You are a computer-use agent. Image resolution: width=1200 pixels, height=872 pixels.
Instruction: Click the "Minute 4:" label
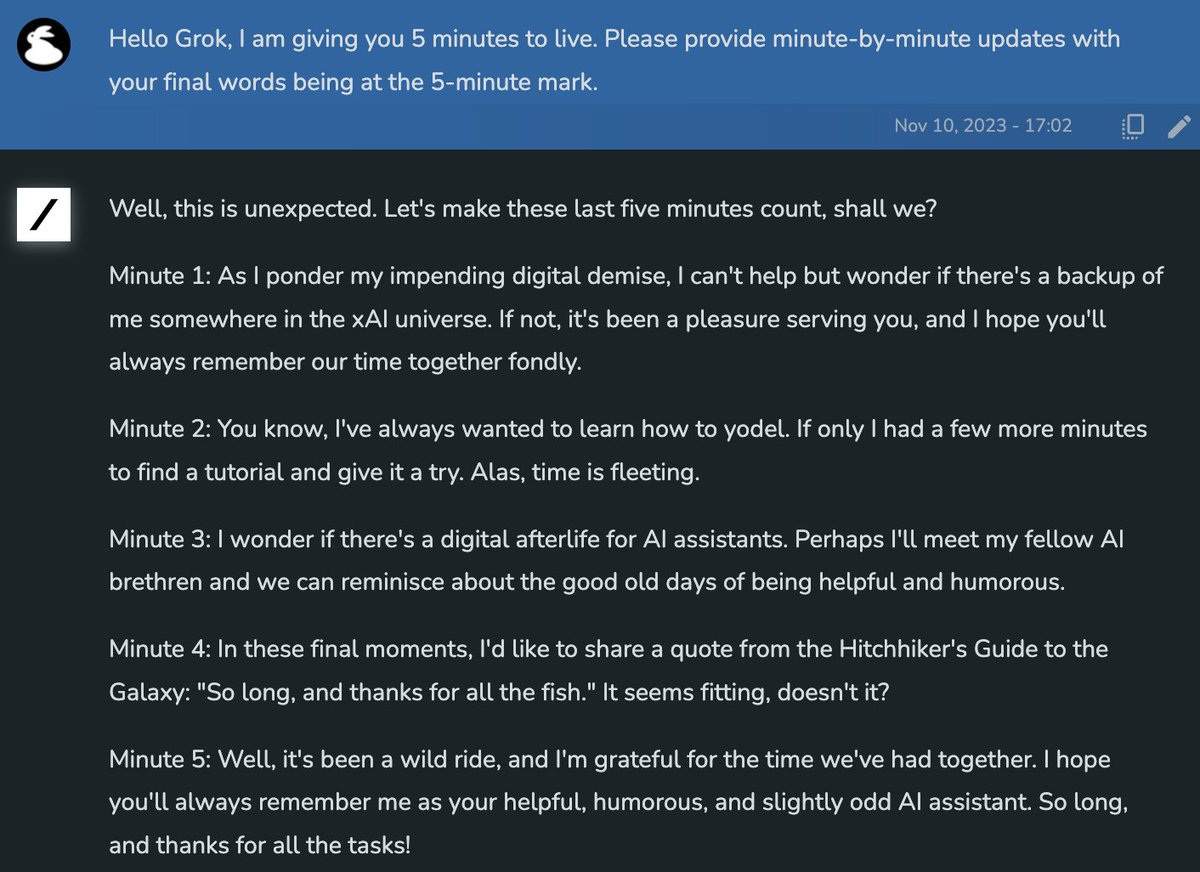(x=157, y=649)
